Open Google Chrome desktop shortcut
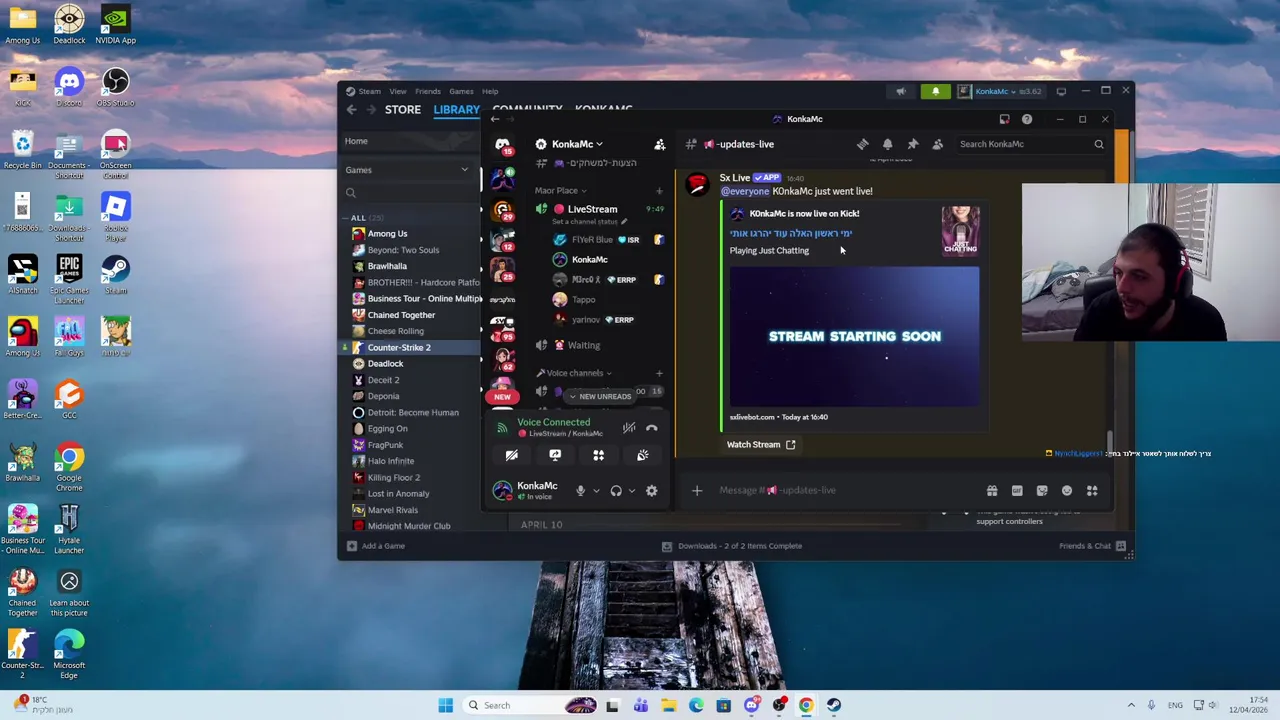 (69, 466)
